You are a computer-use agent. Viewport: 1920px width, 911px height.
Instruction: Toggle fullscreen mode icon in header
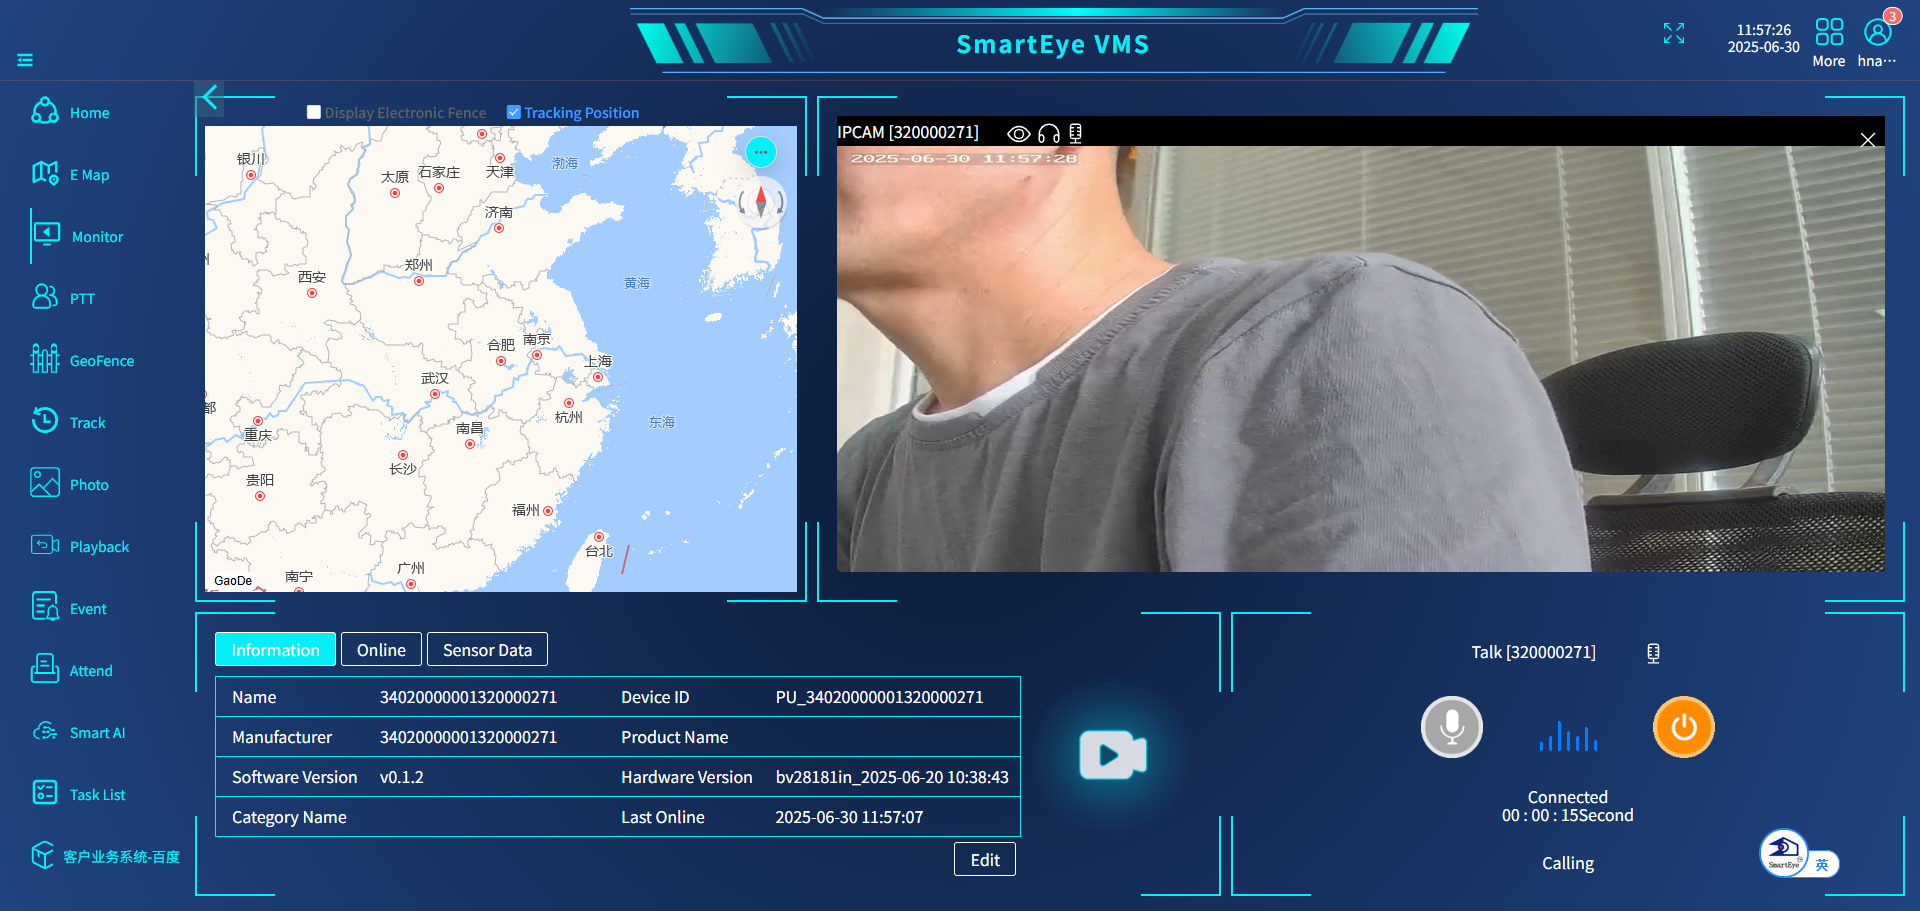pyautogui.click(x=1673, y=34)
